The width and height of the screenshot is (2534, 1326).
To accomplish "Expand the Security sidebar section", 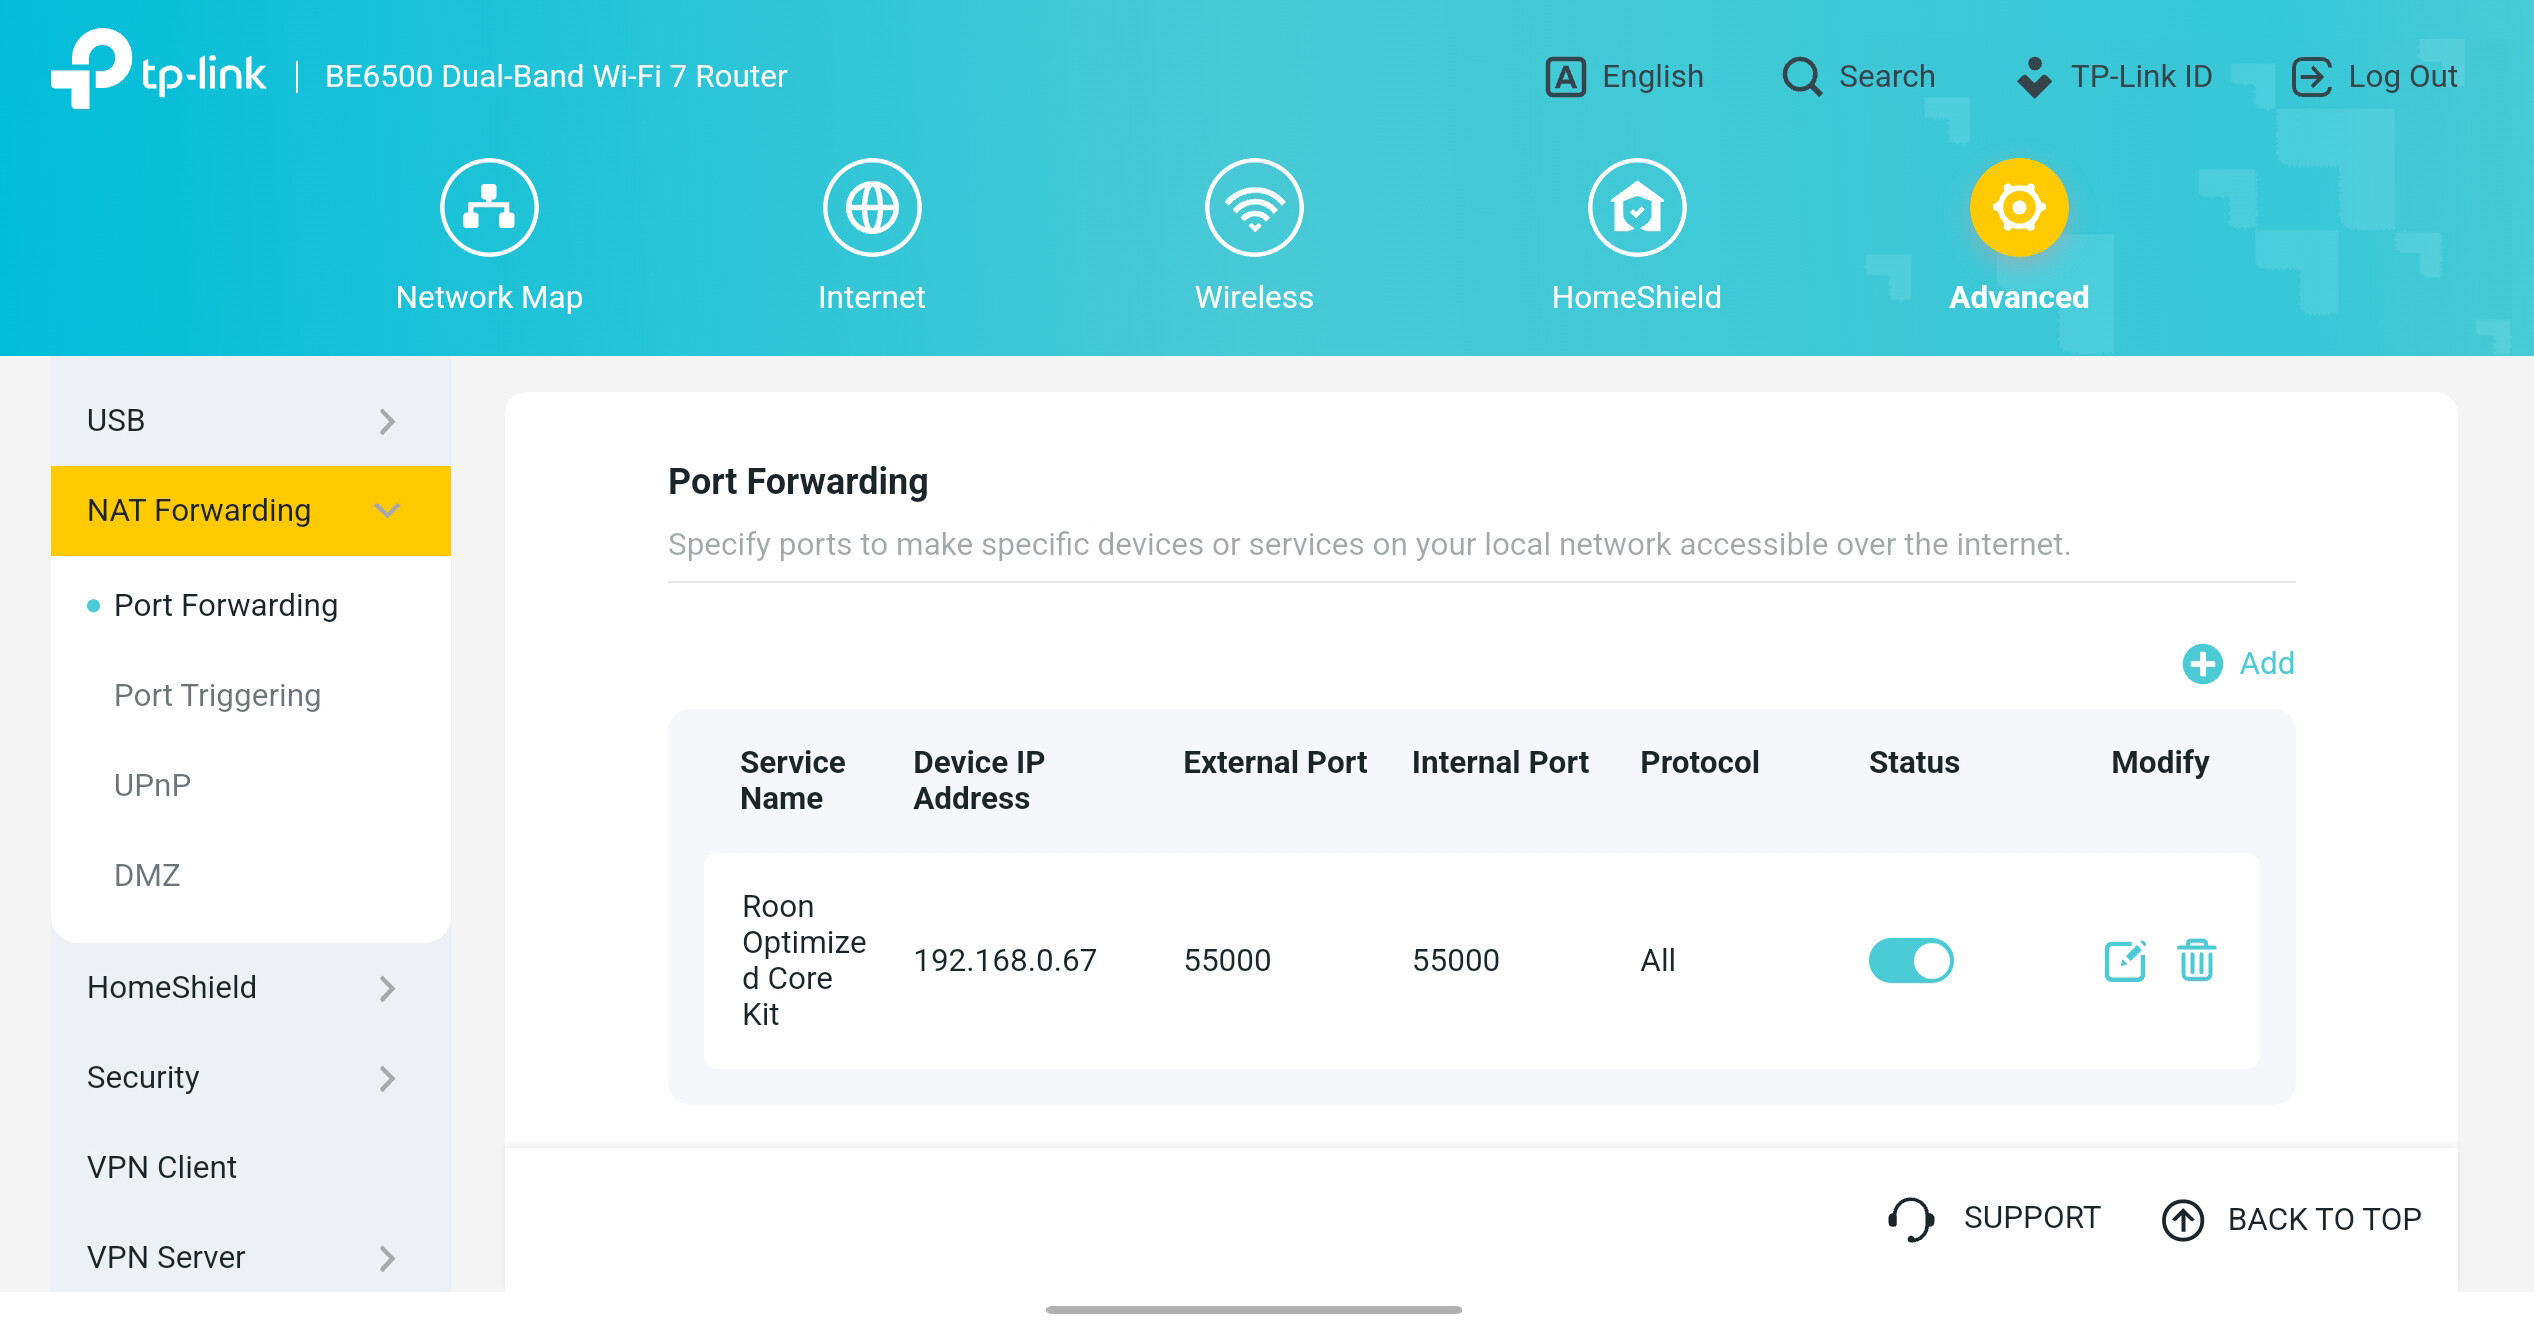I will pos(251,1078).
